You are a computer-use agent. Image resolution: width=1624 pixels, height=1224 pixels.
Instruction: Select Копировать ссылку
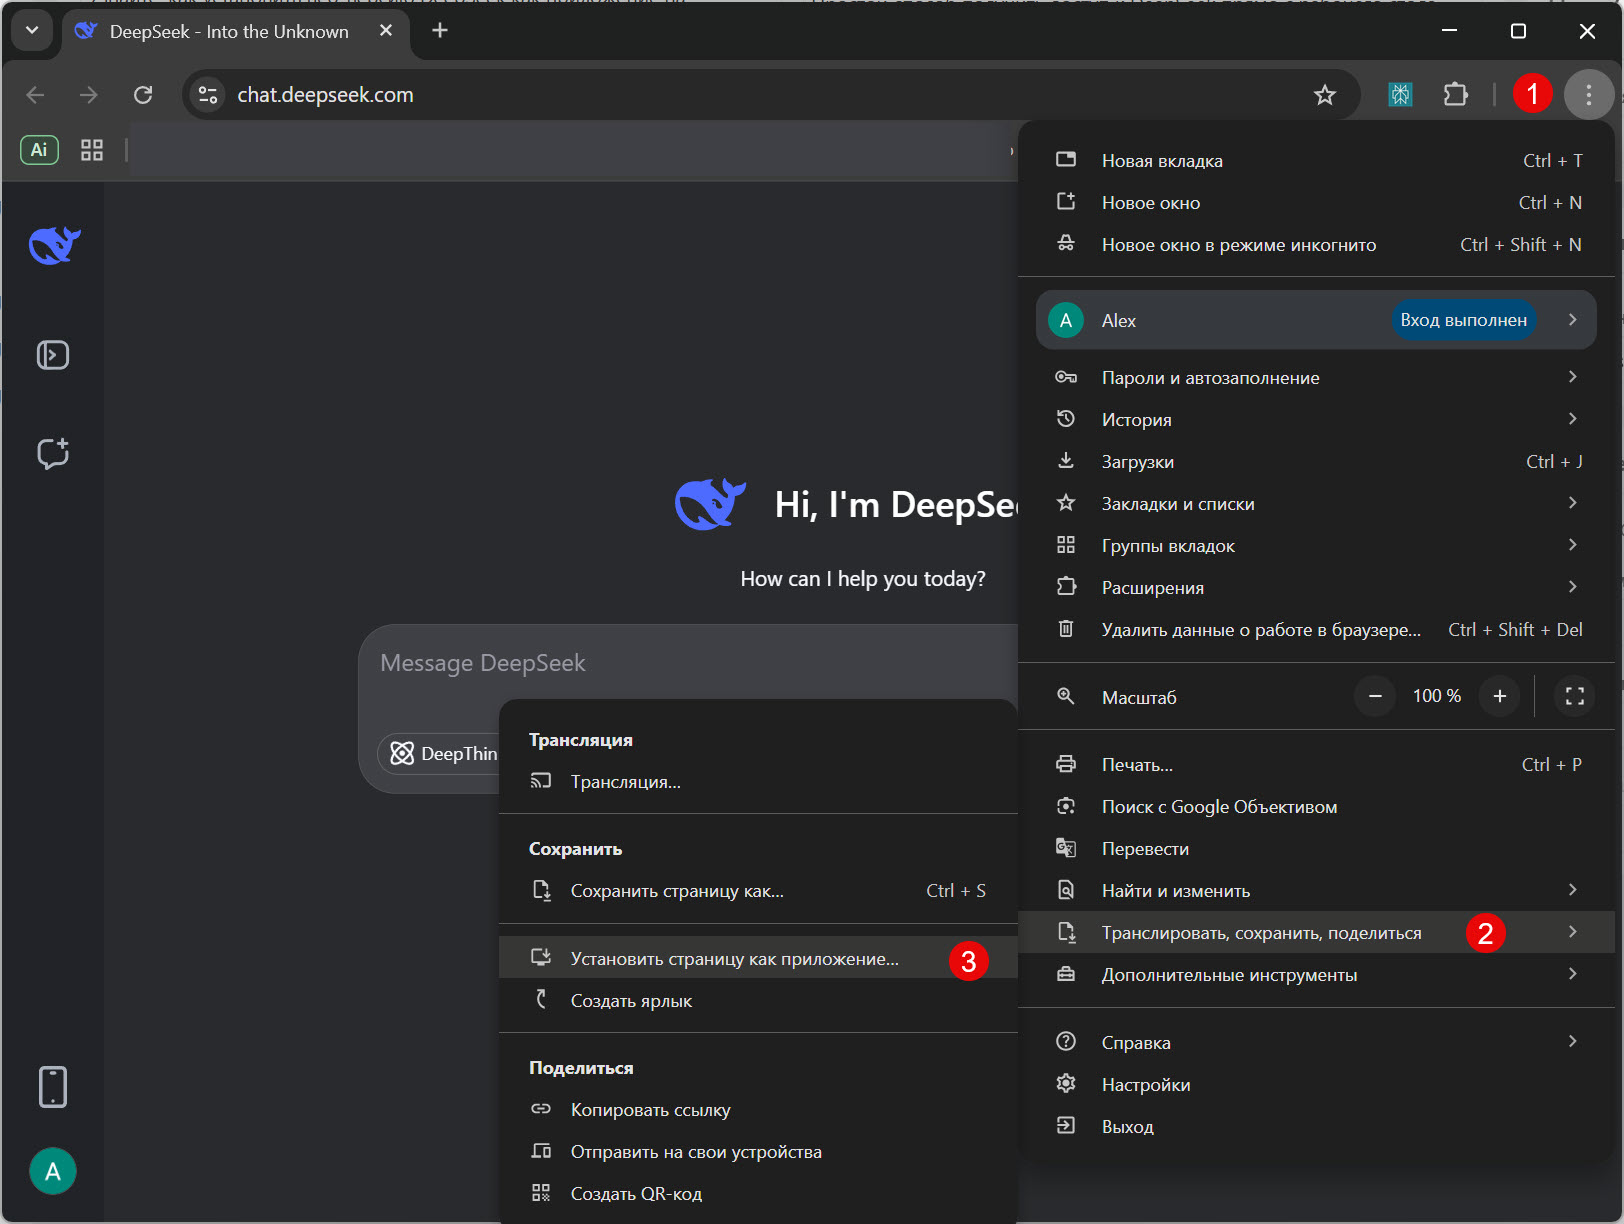(x=758, y=1110)
